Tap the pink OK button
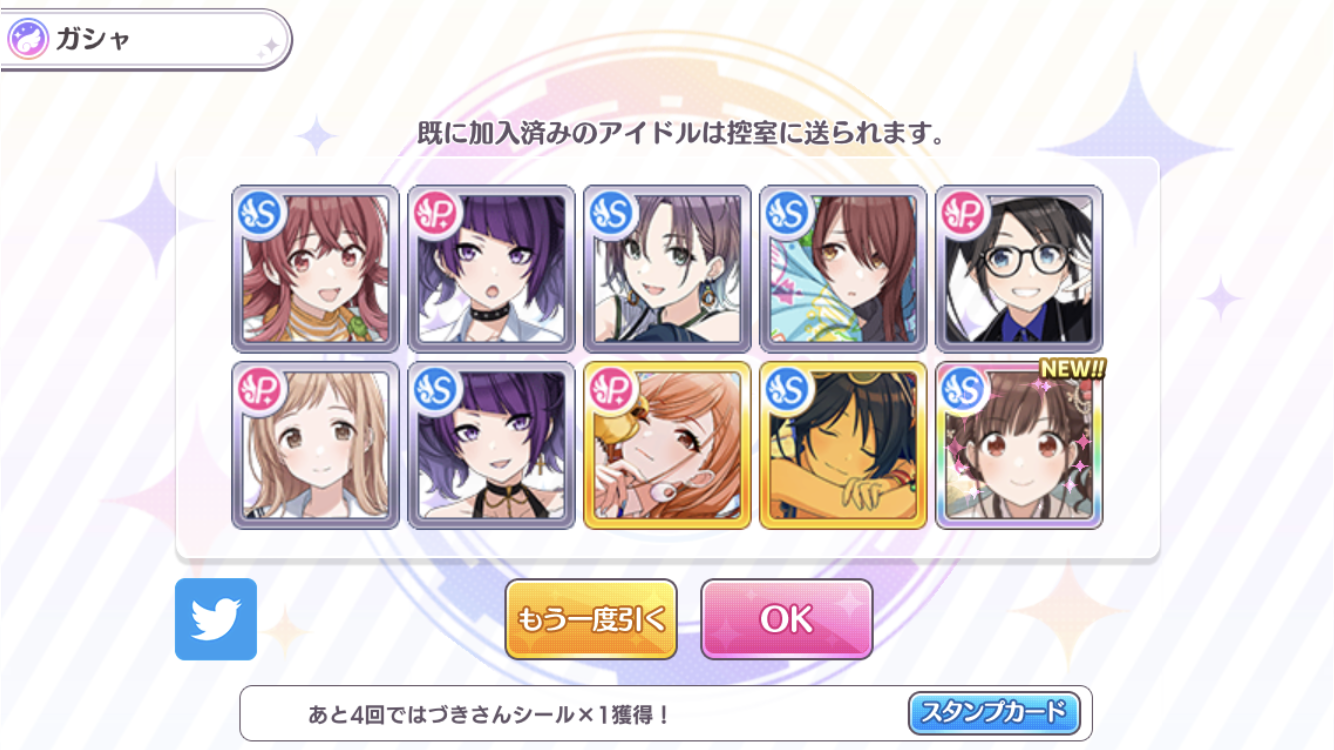1334x750 pixels. 787,619
